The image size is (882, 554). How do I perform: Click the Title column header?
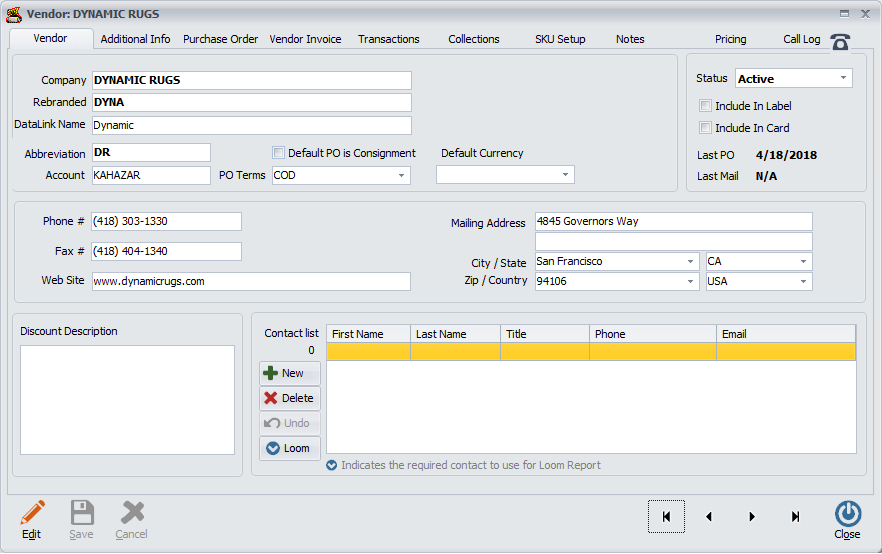(545, 334)
